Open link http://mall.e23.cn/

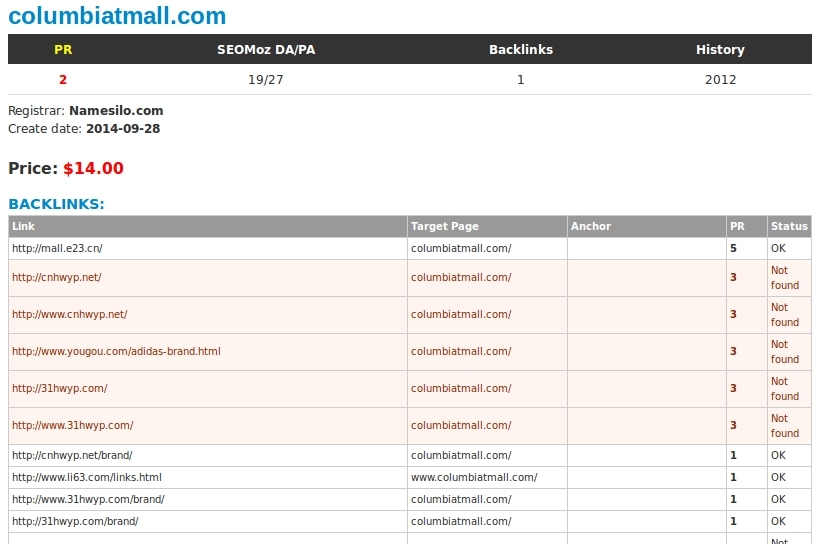pyautogui.click(x=57, y=248)
